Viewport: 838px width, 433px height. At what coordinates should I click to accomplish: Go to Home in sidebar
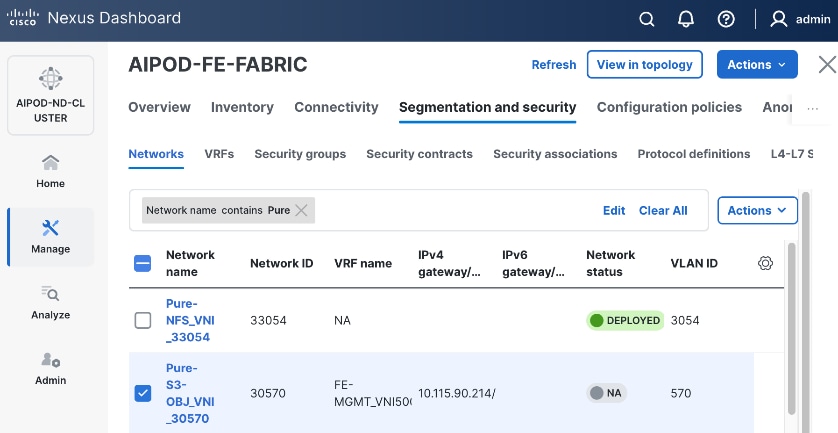click(x=50, y=171)
